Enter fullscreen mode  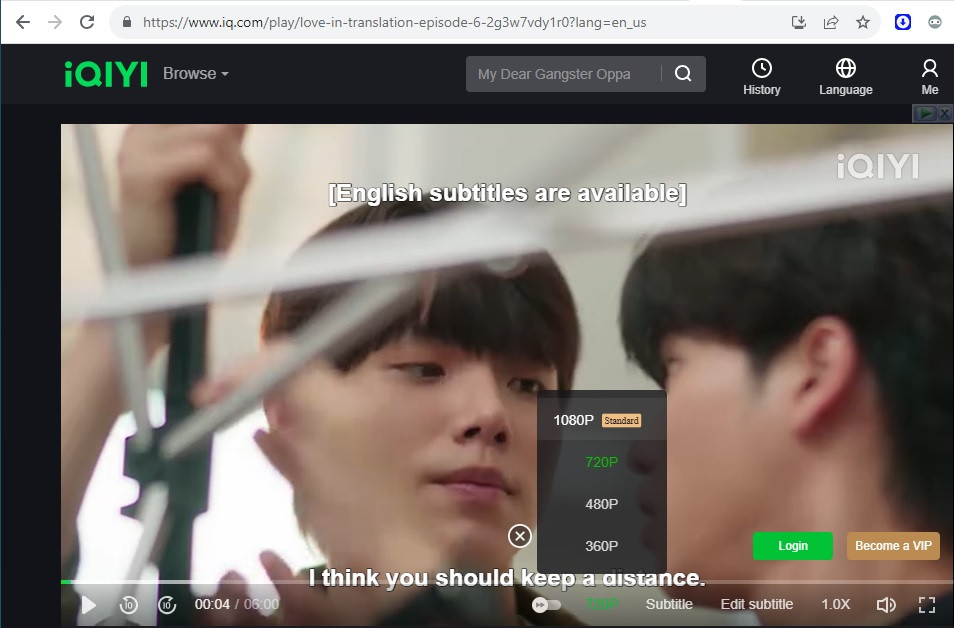coord(927,604)
